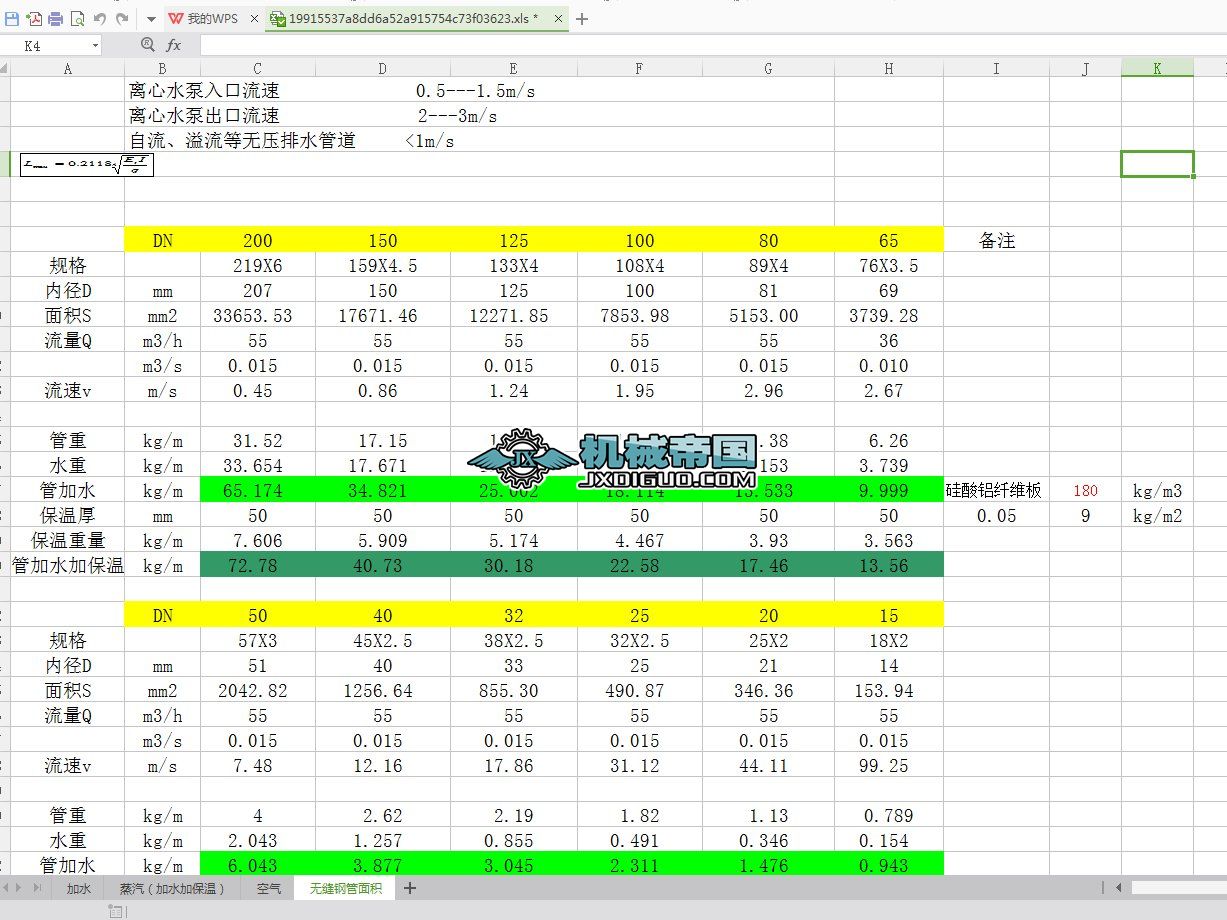Add a new document tab with plus

point(583,19)
